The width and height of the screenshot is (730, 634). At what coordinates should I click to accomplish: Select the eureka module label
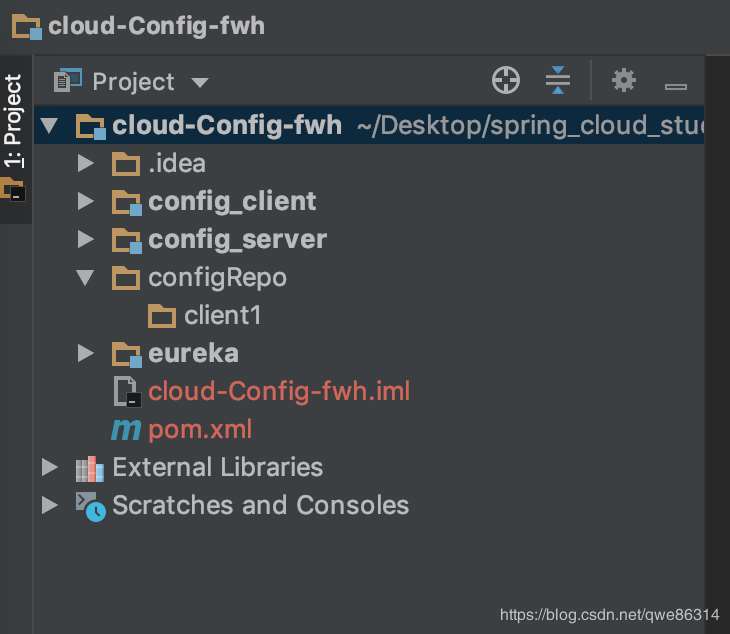[x=193, y=354]
